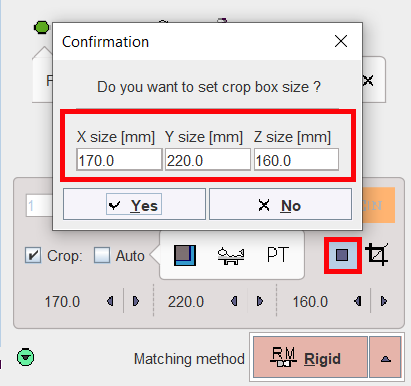The image size is (411, 386).
Task: Decline with the No button
Action: 280,204
